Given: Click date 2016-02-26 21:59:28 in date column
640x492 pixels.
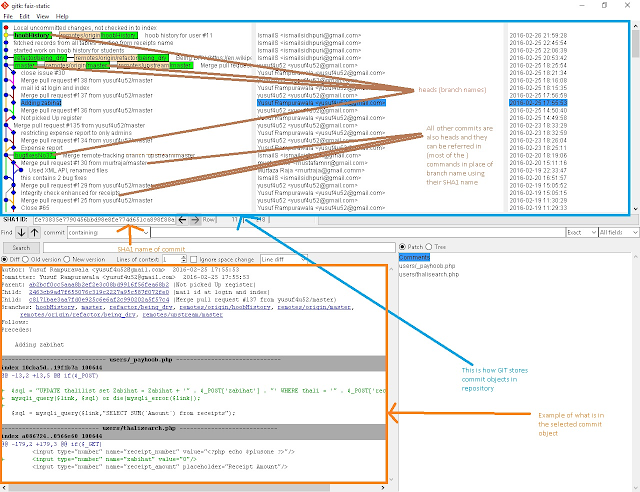Looking at the screenshot, I should (x=538, y=36).
